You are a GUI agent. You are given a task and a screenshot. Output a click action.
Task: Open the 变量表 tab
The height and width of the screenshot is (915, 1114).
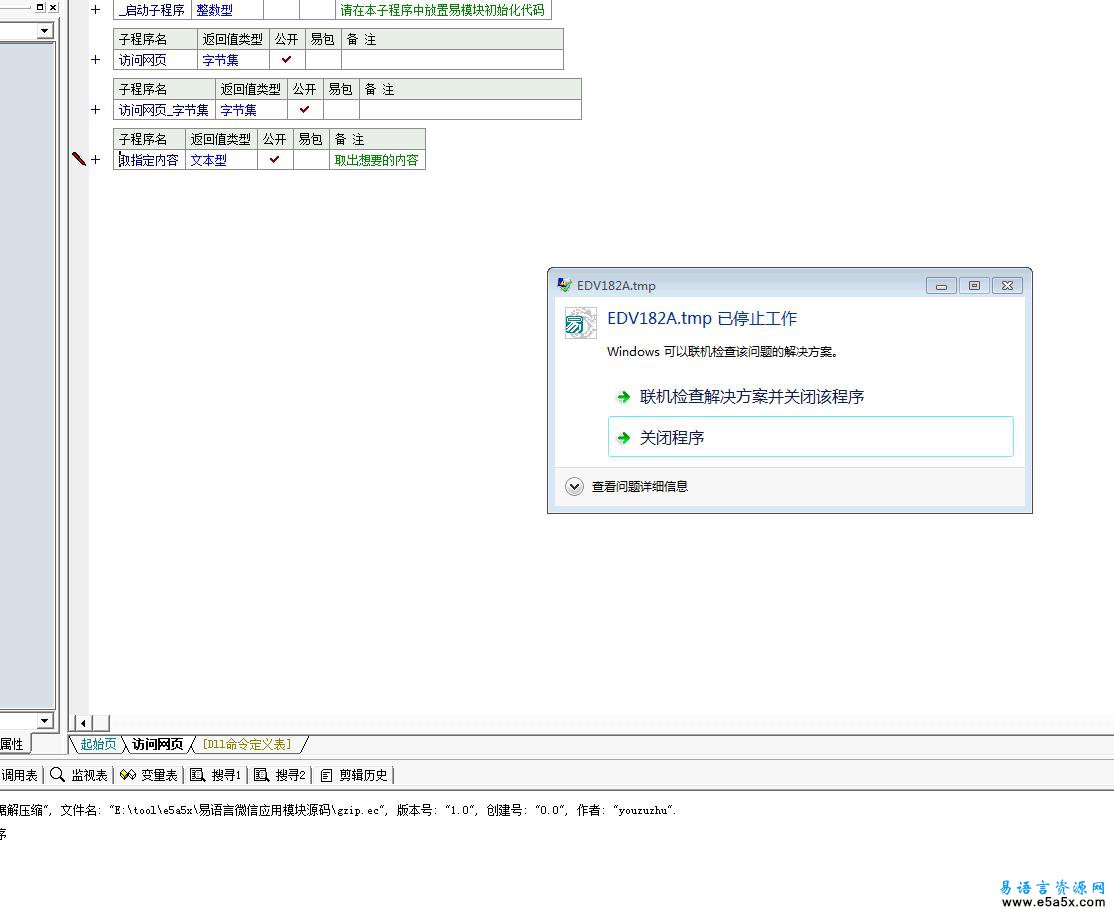pos(148,775)
